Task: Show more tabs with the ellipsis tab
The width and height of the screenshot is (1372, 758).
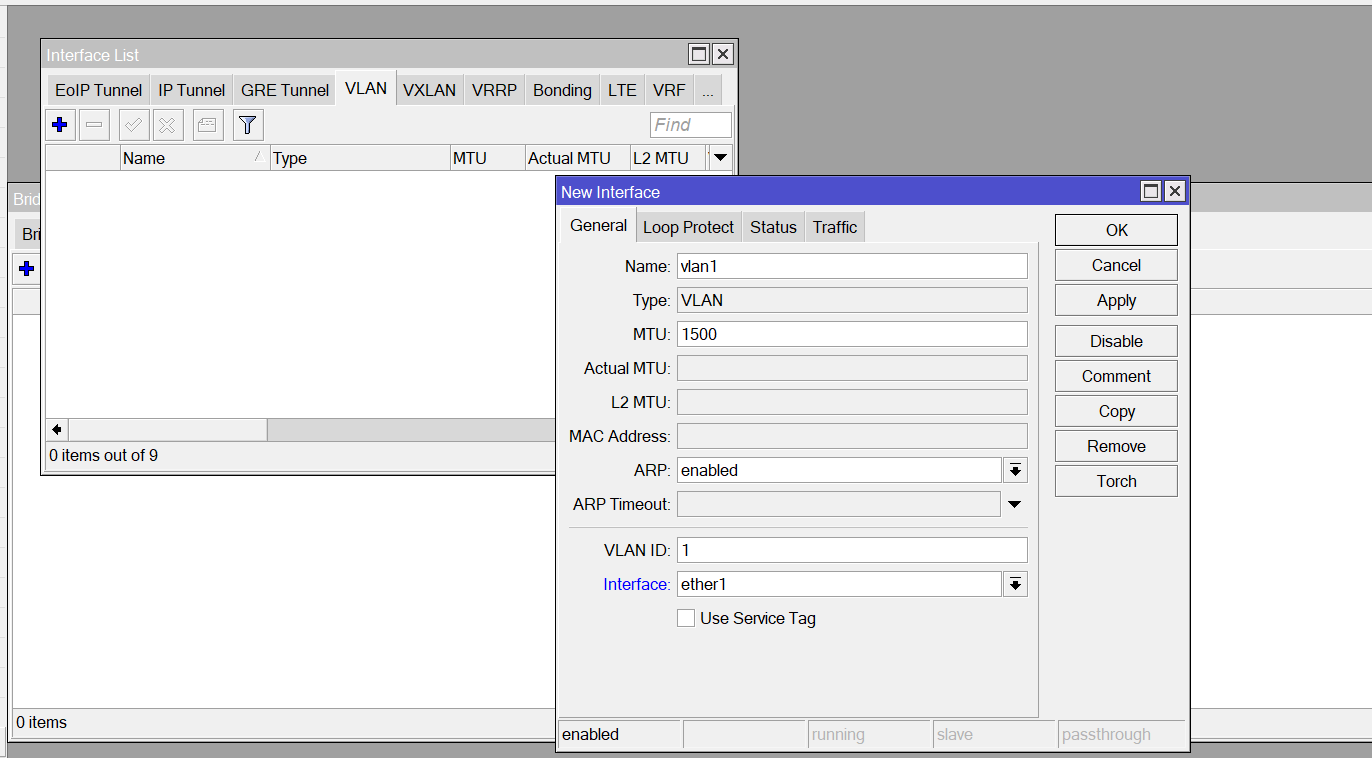Action: pyautogui.click(x=708, y=90)
